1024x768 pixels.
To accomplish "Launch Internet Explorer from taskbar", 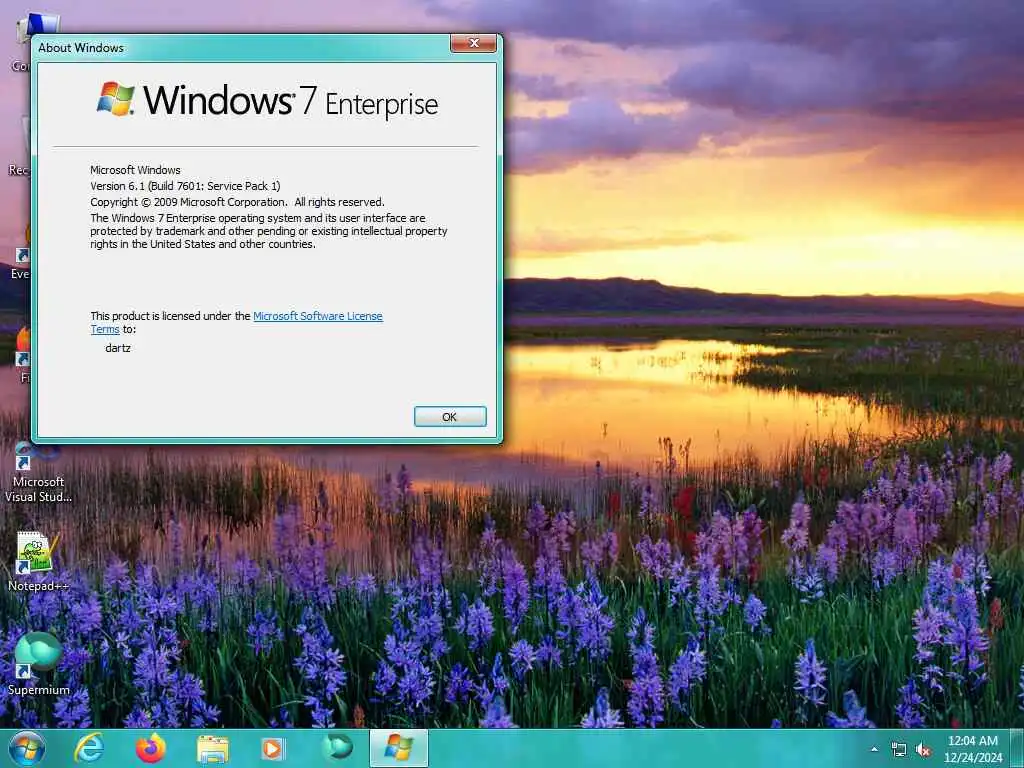I will pyautogui.click(x=89, y=748).
